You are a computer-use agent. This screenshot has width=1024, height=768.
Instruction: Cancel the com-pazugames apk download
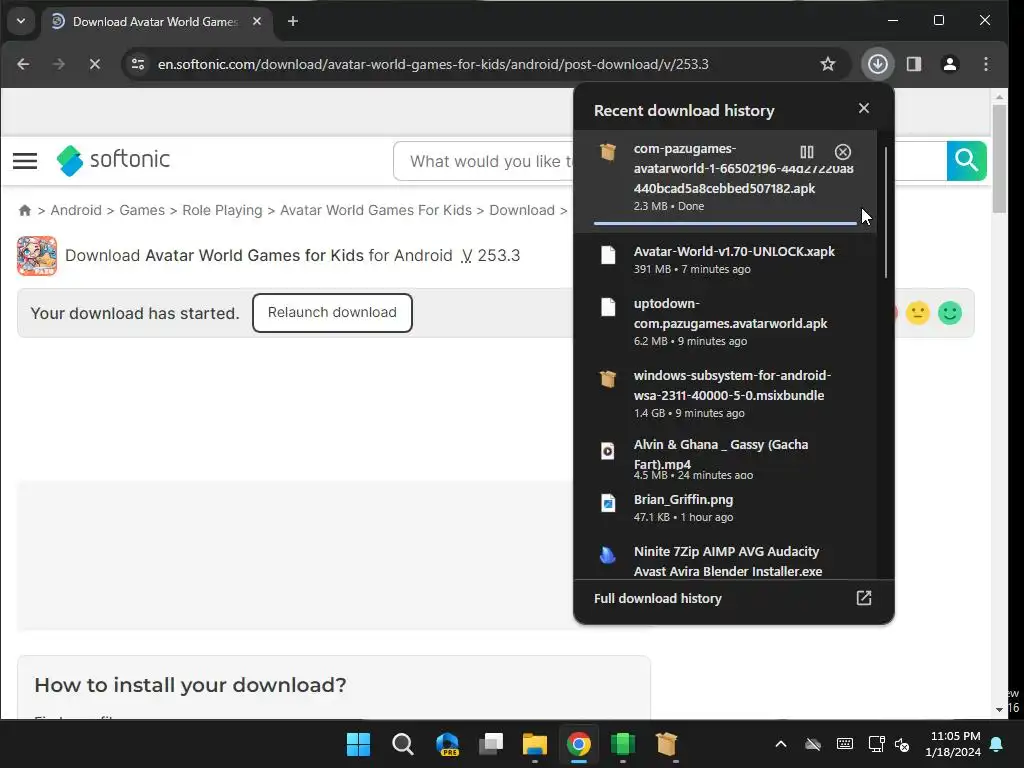pyautogui.click(x=842, y=152)
